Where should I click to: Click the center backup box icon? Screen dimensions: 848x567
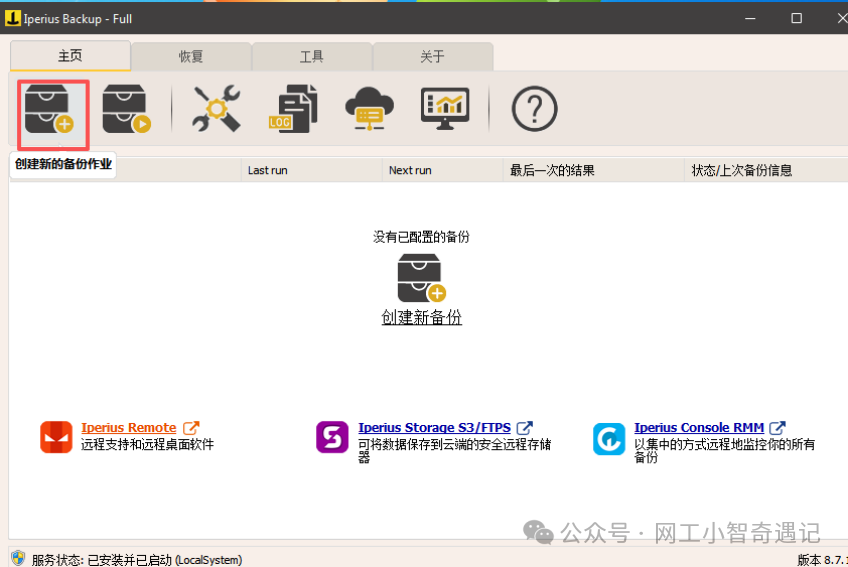click(x=421, y=278)
